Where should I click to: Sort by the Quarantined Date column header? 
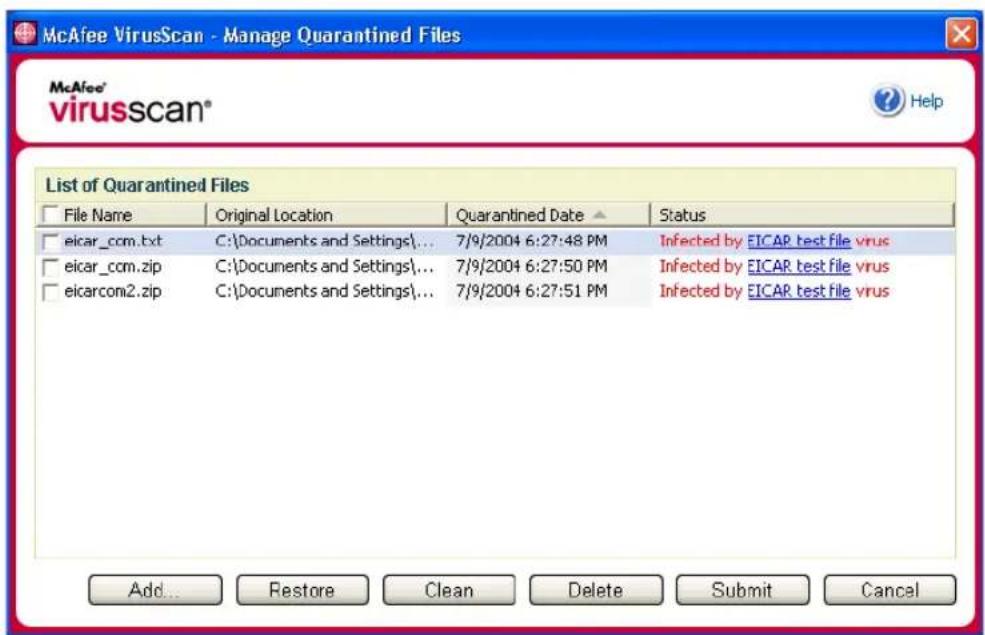[x=548, y=215]
